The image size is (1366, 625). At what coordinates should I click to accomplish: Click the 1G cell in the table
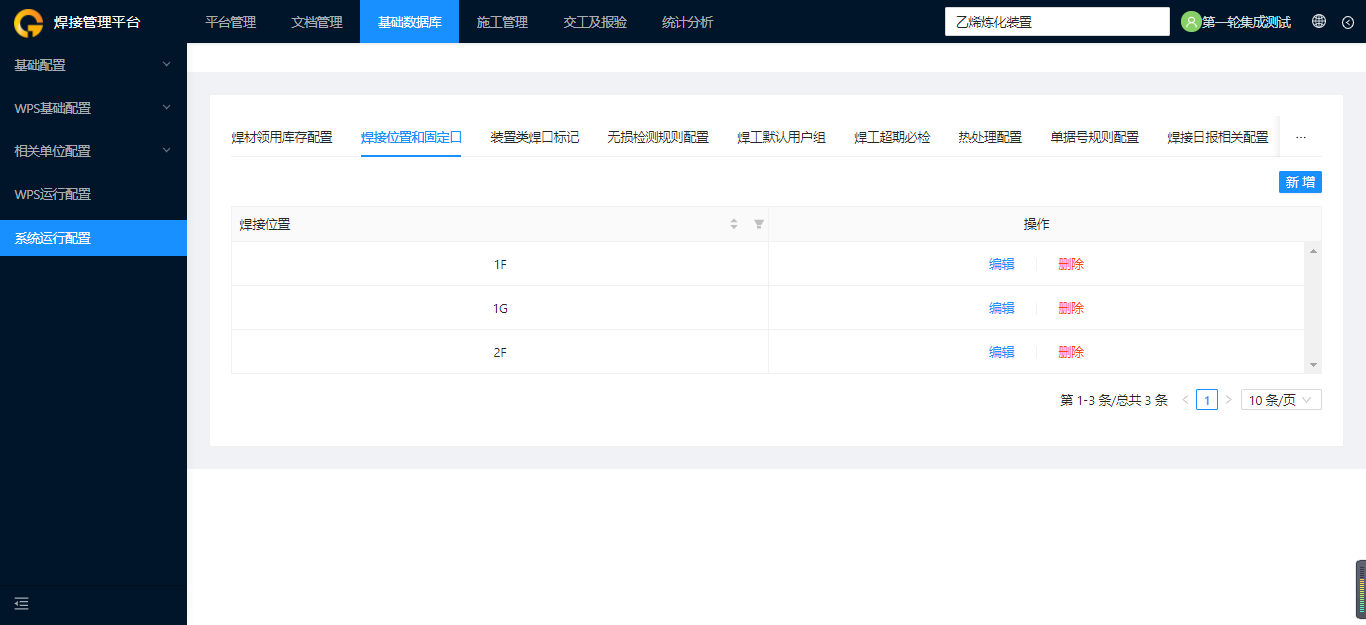[x=500, y=308]
